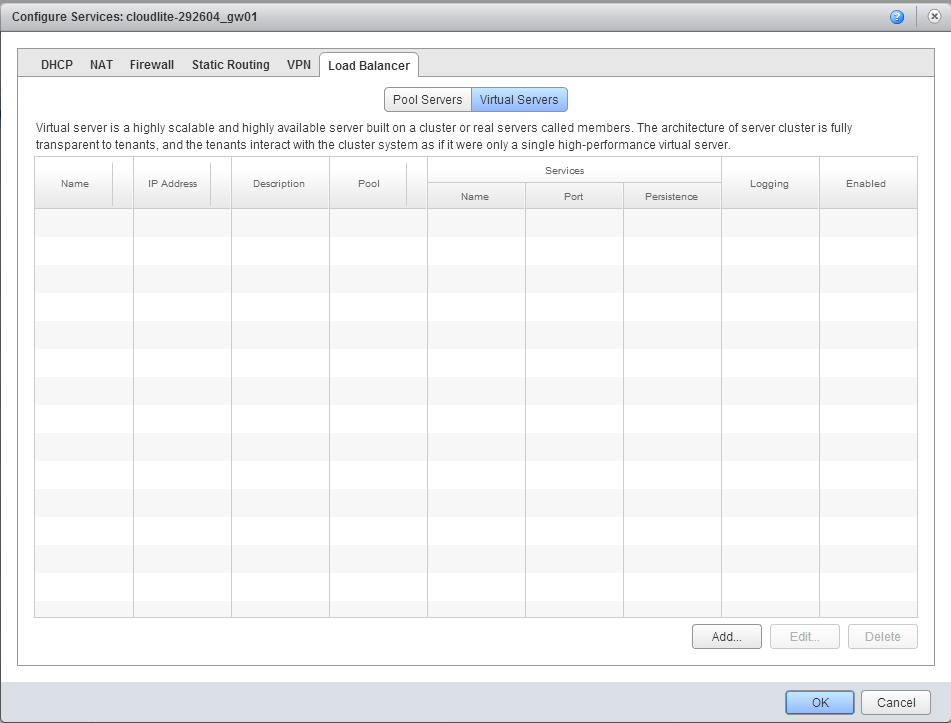This screenshot has height=723, width=951.
Task: Select the Virtual Servers view
Action: click(519, 99)
